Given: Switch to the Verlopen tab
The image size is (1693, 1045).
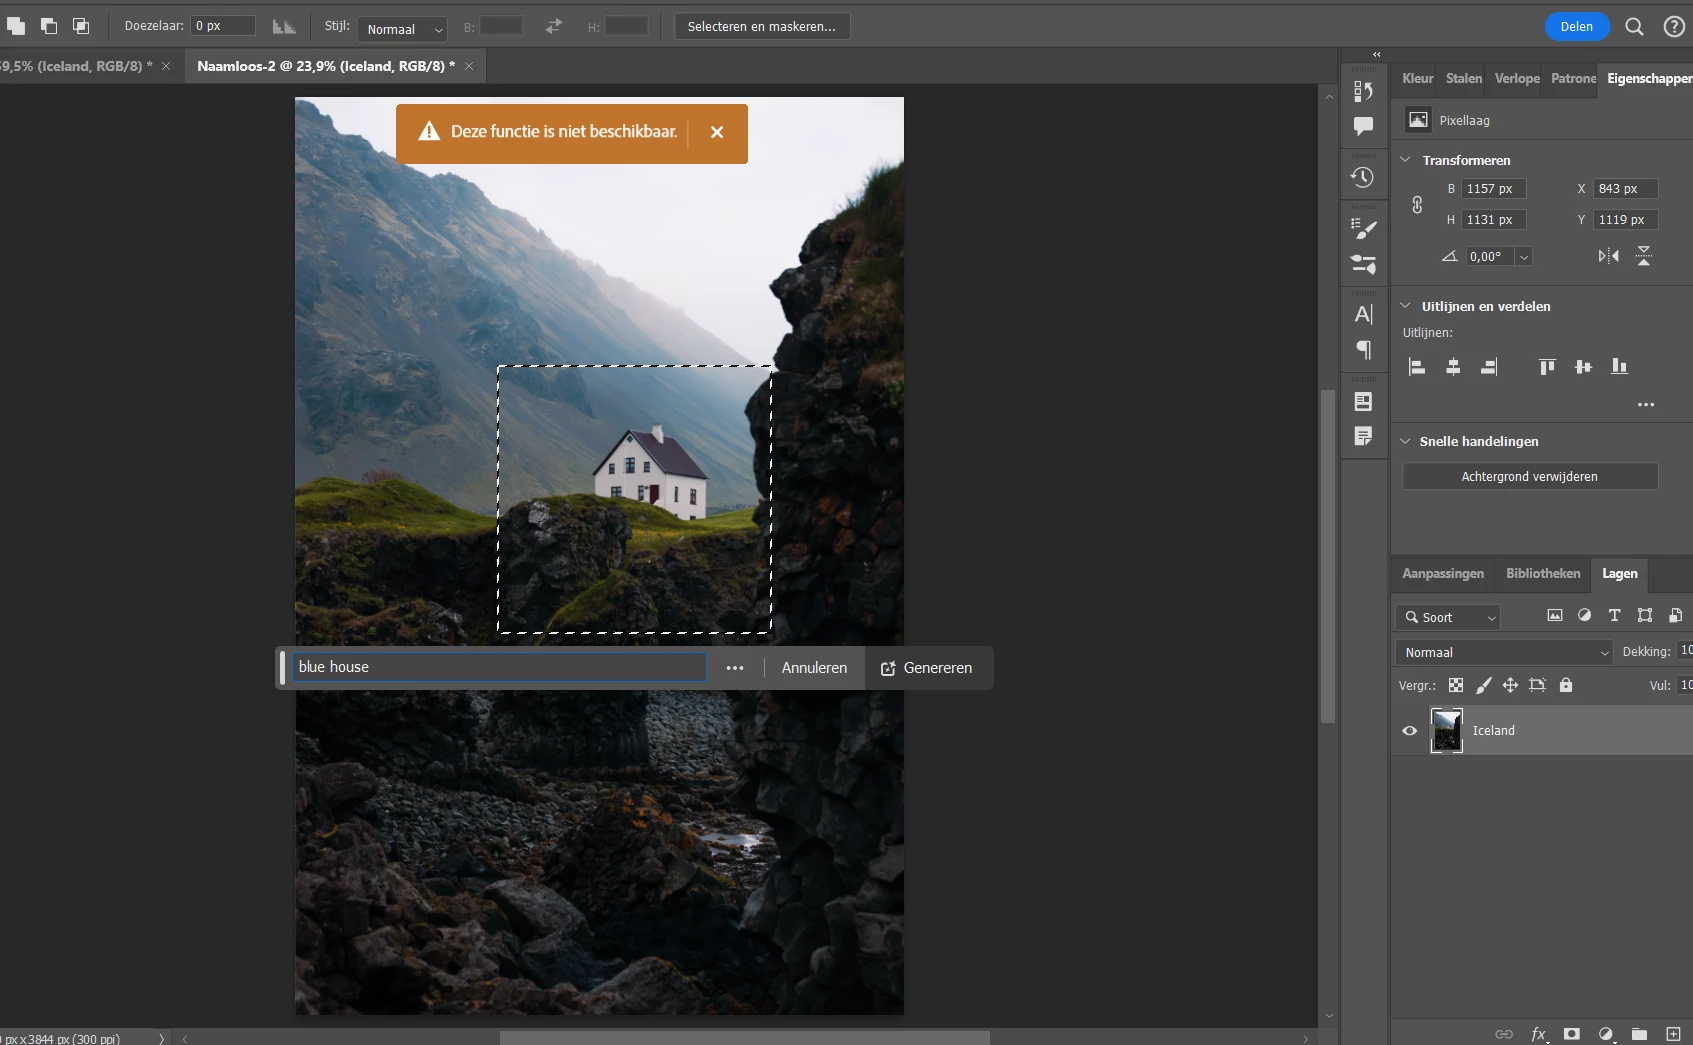Looking at the screenshot, I should 1517,78.
